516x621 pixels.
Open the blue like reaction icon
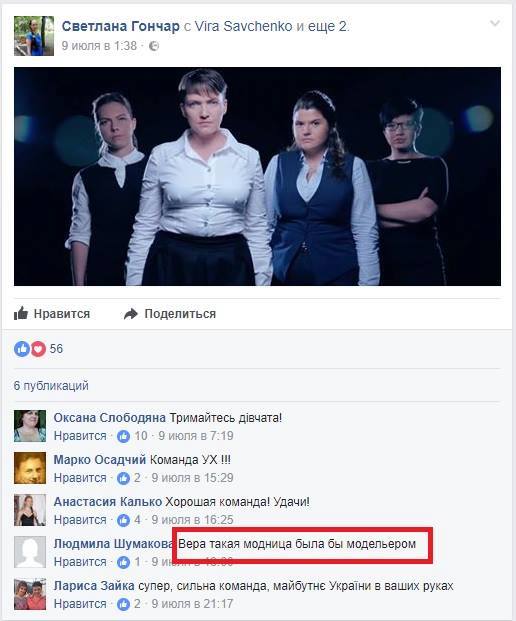(22, 349)
